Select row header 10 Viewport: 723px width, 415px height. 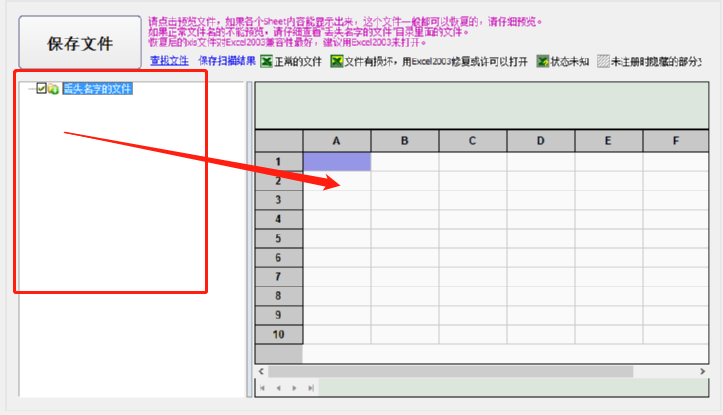tap(279, 334)
